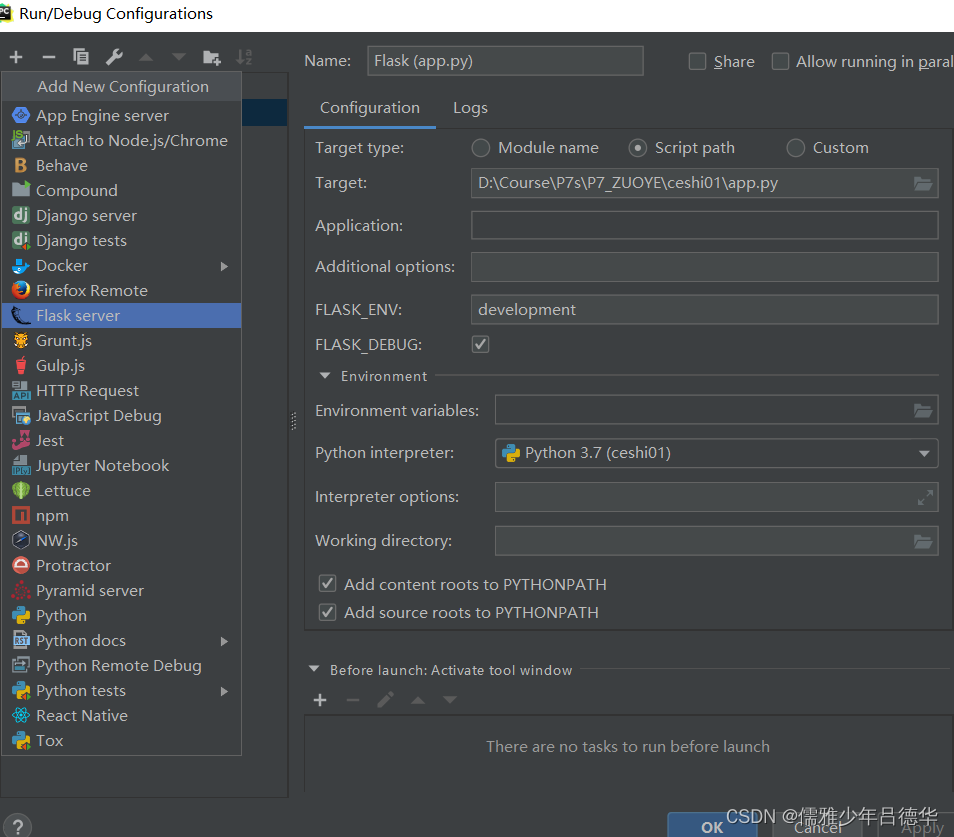Select Attach to Node.js/Chrome entry
Image resolution: width=954 pixels, height=837 pixels.
(x=122, y=141)
